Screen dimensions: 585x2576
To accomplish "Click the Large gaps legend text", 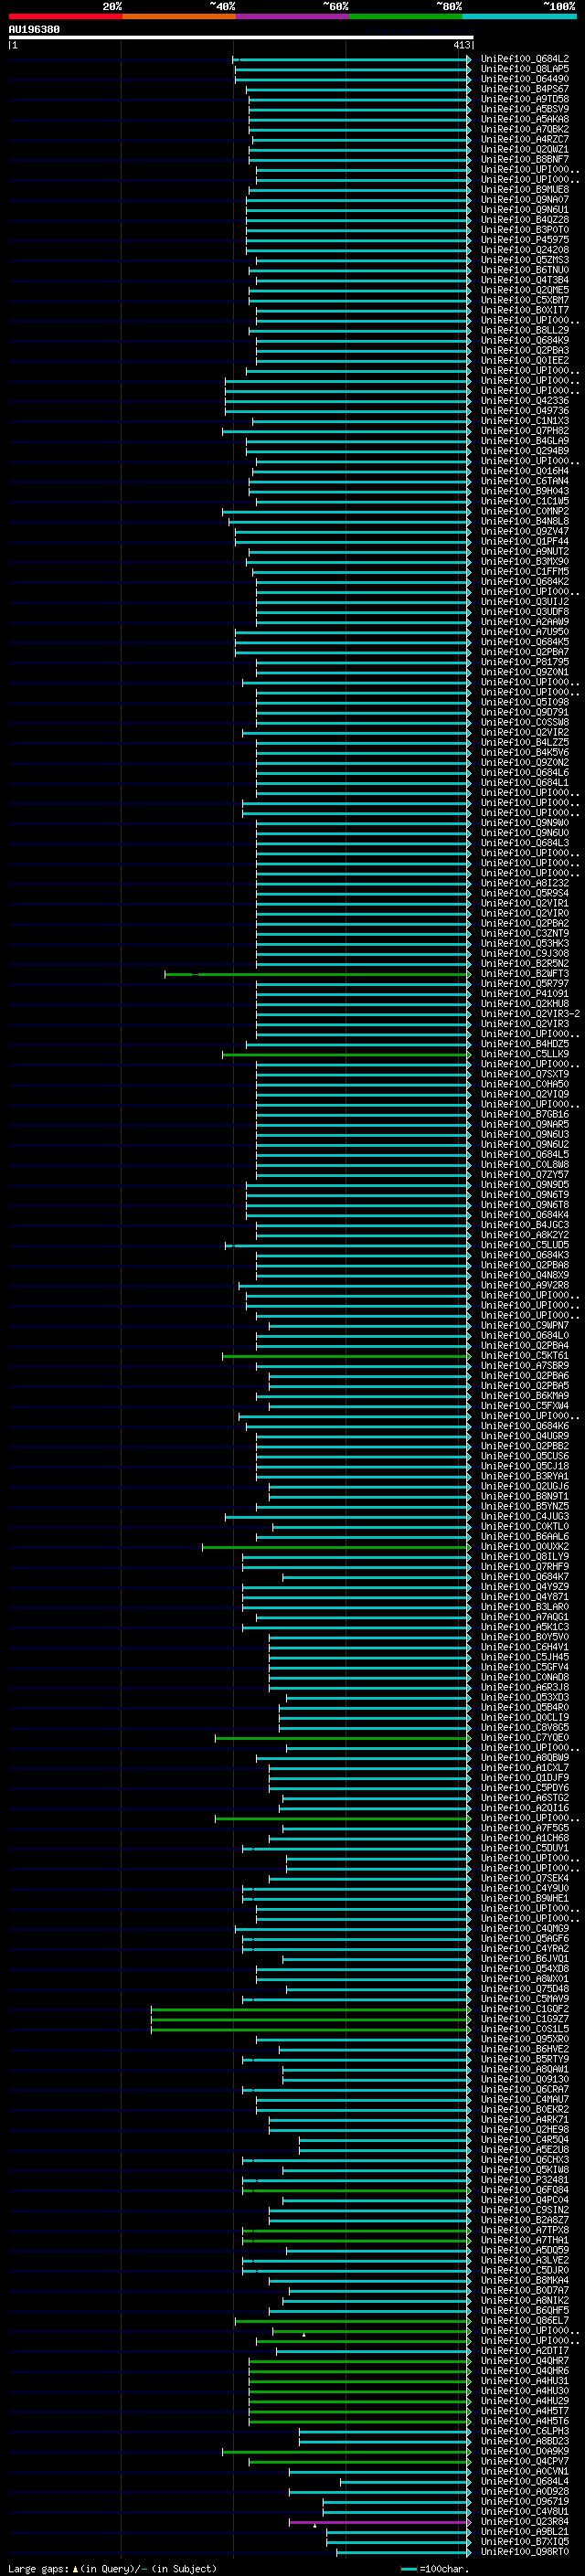I will (x=39, y=2568).
